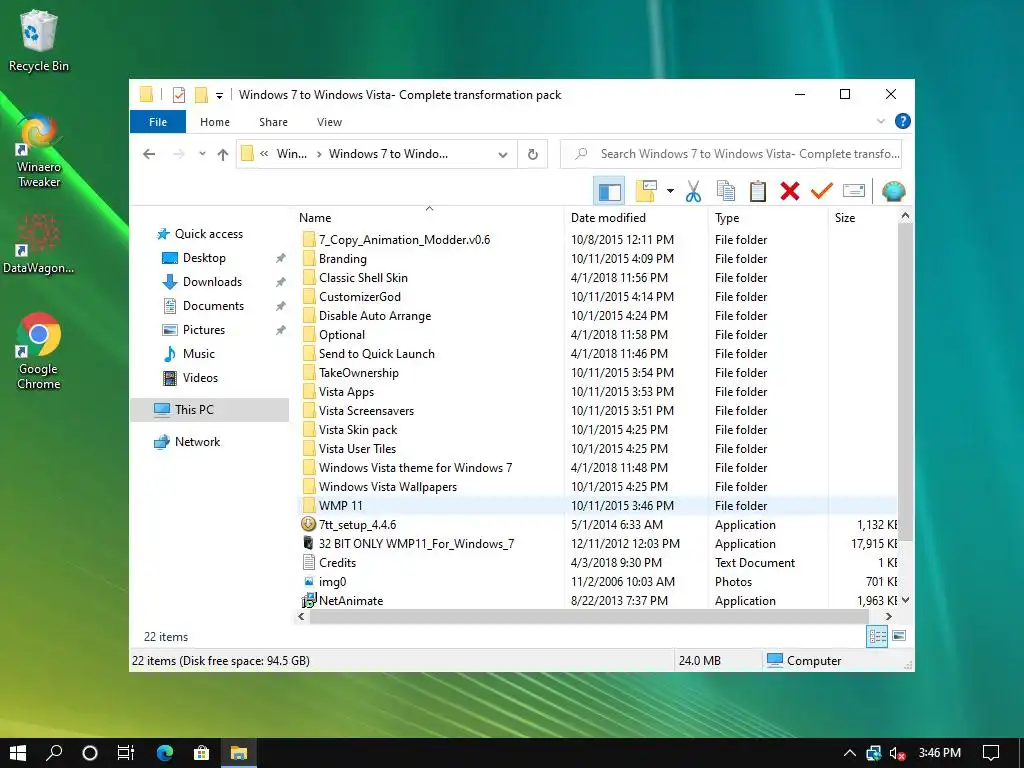The image size is (1024, 768).
Task: Open Videos in navigation pane
Action: point(200,378)
